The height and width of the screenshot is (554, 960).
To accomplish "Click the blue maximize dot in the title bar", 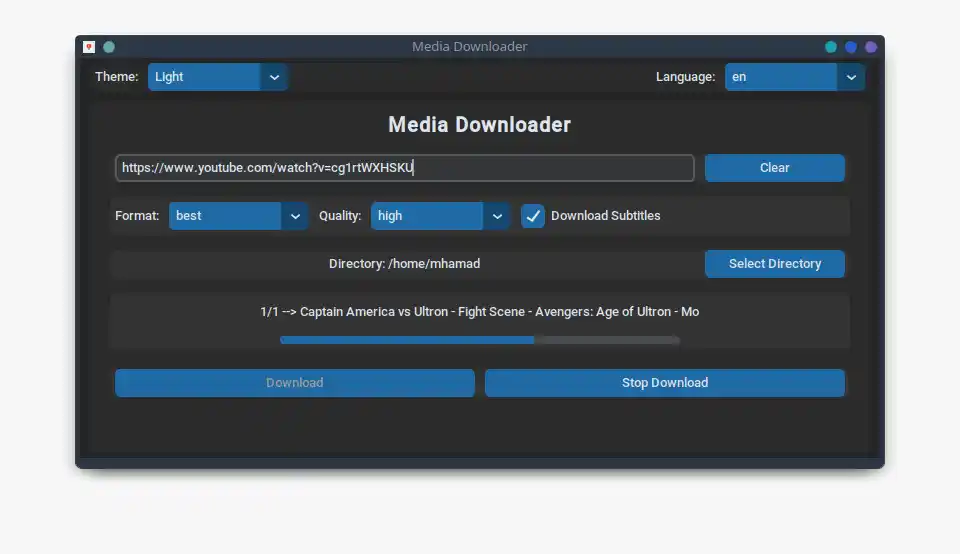I will [851, 47].
